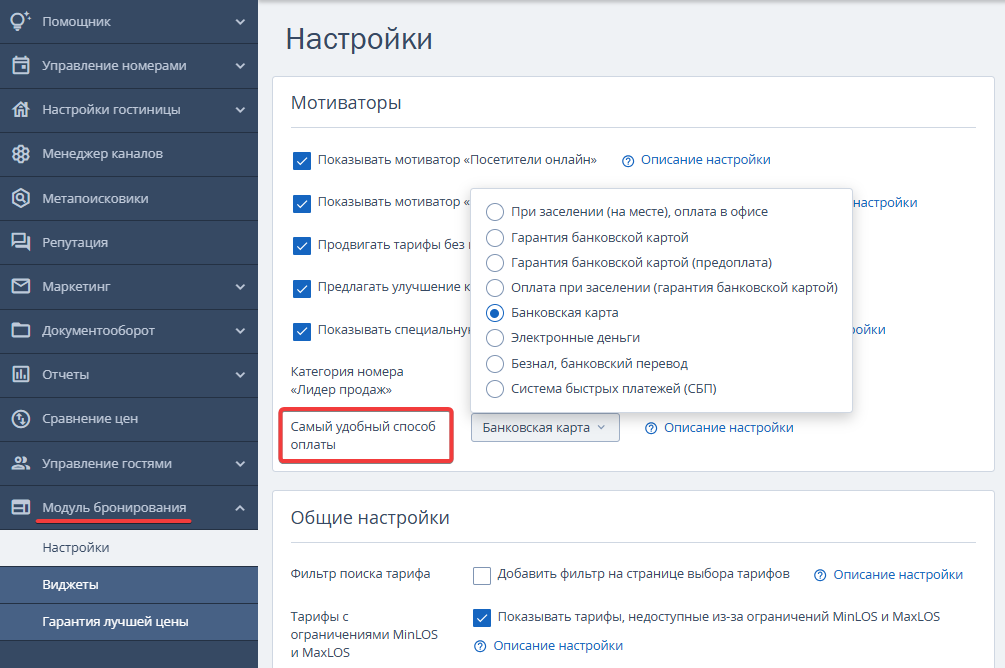The height and width of the screenshot is (668, 1005).
Task: Click the flower icon beside Менеджер каналов
Action: [x=21, y=154]
